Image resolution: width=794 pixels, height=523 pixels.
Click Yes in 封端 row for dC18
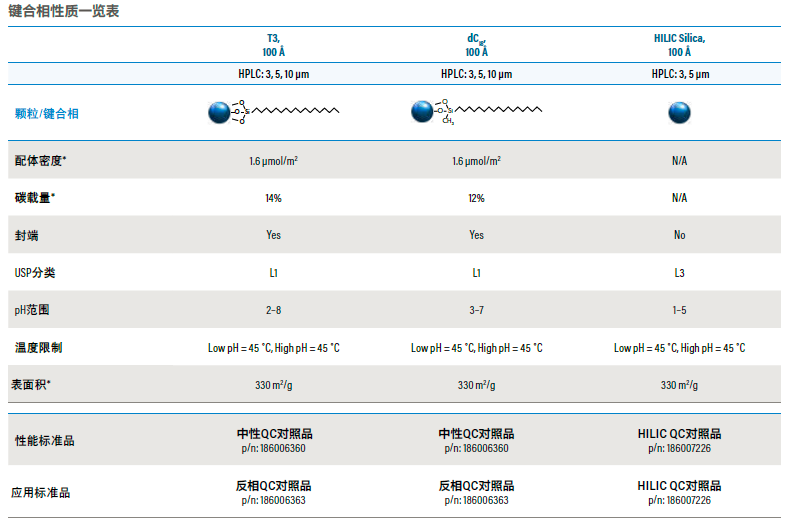(477, 235)
